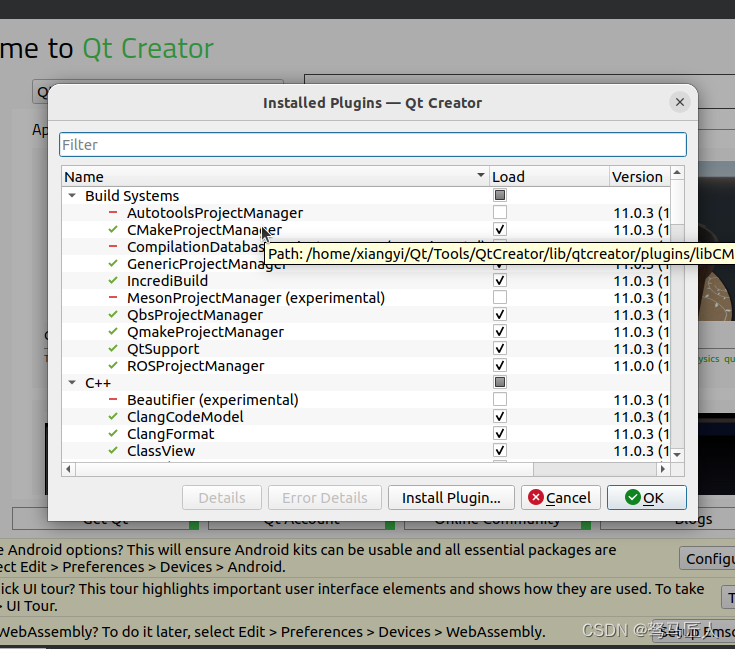Viewport: 735px width, 649px height.
Task: Click the green check icon beside ClangCodeModel
Action: tap(112, 416)
